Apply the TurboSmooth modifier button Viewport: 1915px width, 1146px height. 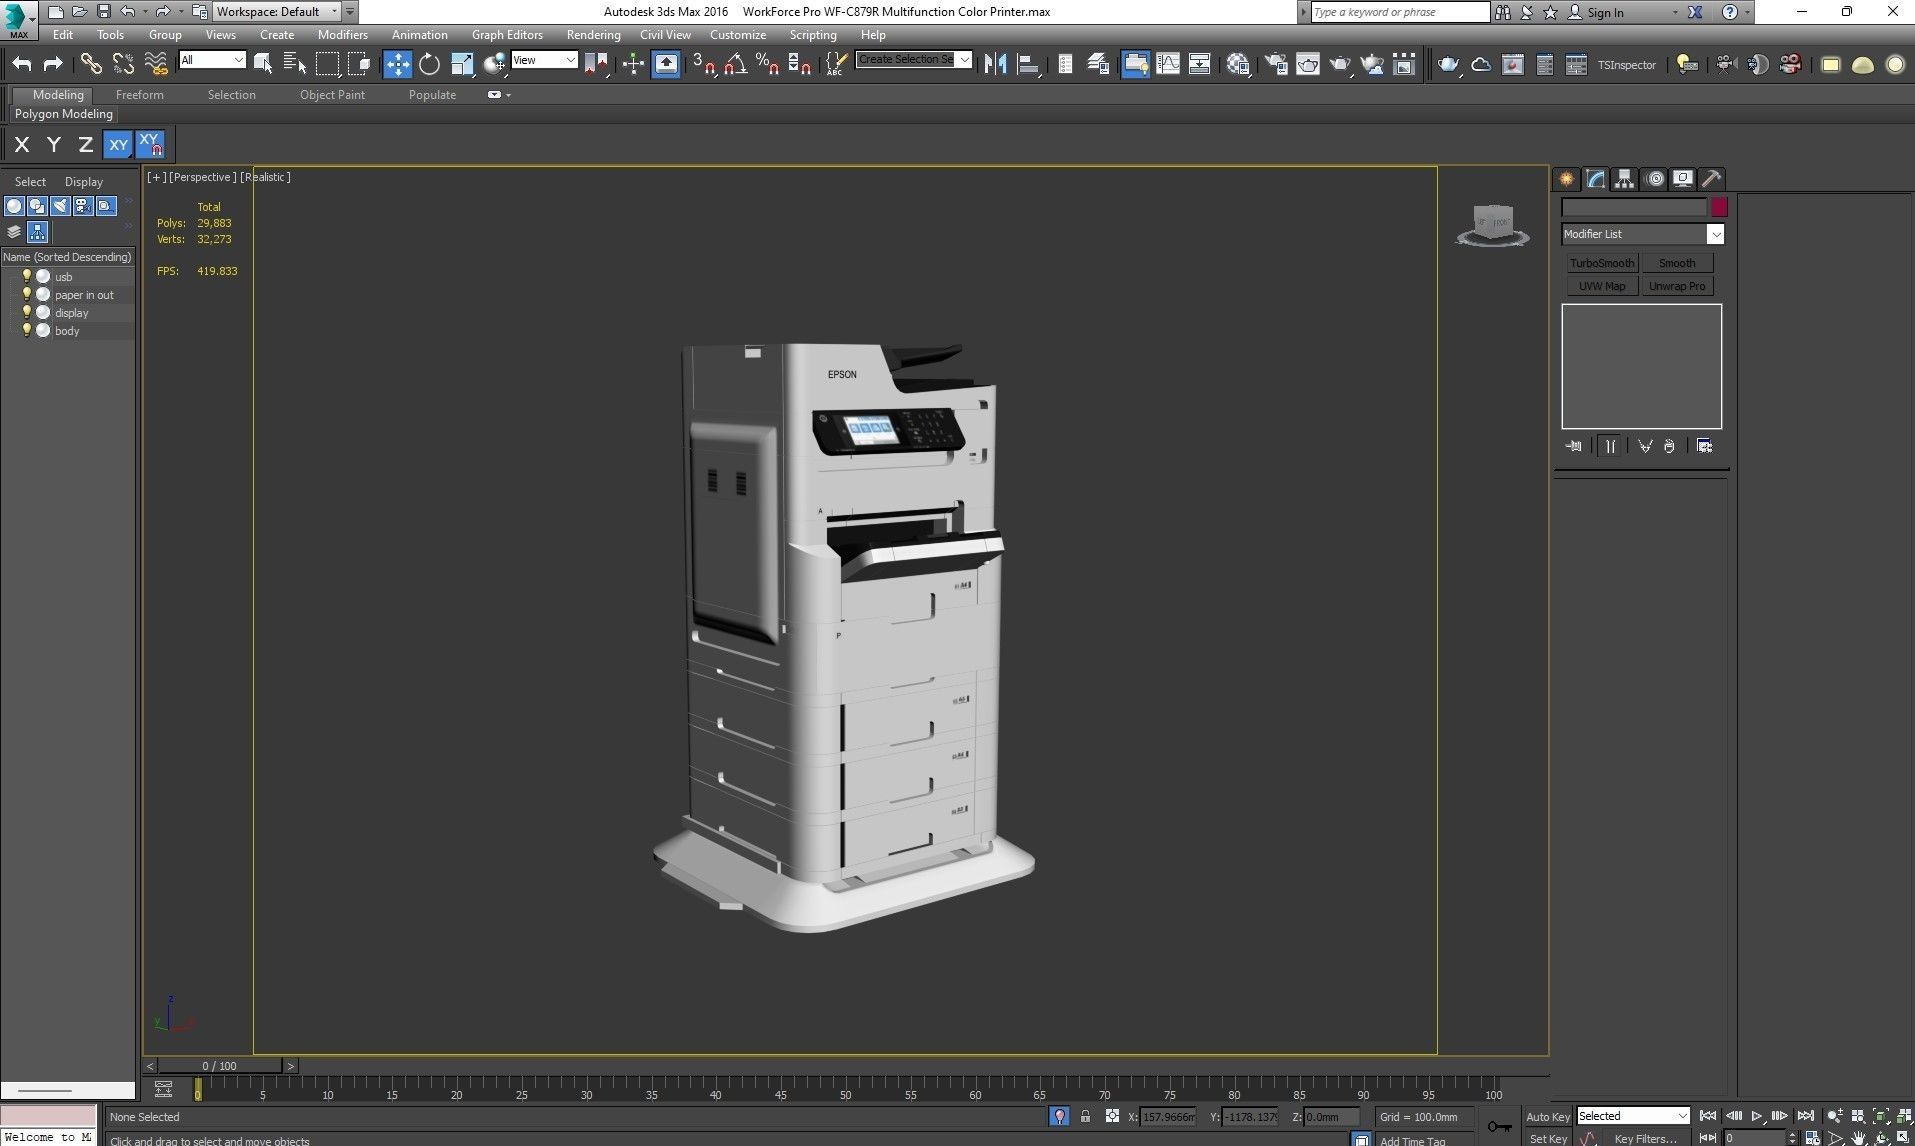pos(1602,263)
